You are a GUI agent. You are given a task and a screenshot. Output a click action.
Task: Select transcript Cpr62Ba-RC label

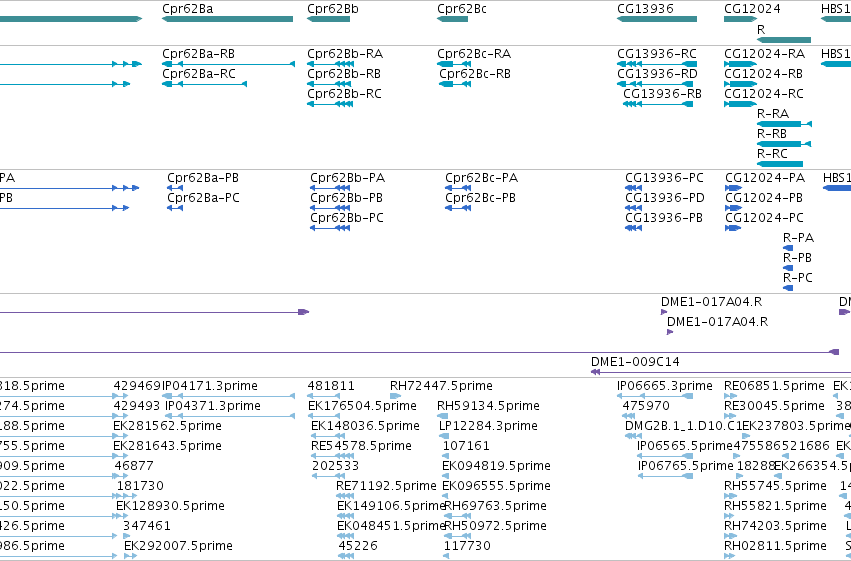click(x=199, y=74)
